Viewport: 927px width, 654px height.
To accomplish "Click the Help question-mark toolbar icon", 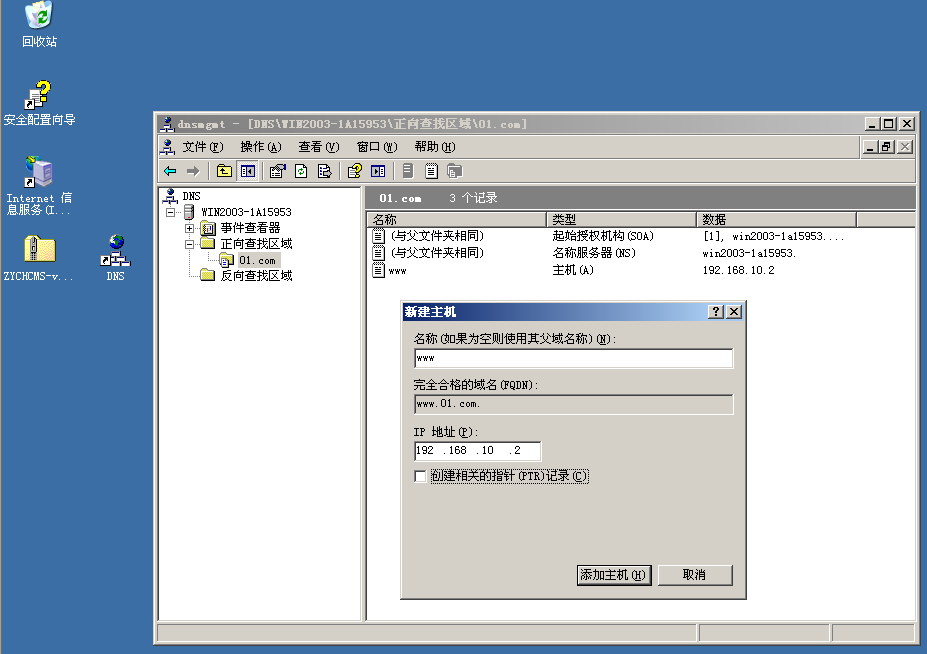I will click(x=355, y=171).
